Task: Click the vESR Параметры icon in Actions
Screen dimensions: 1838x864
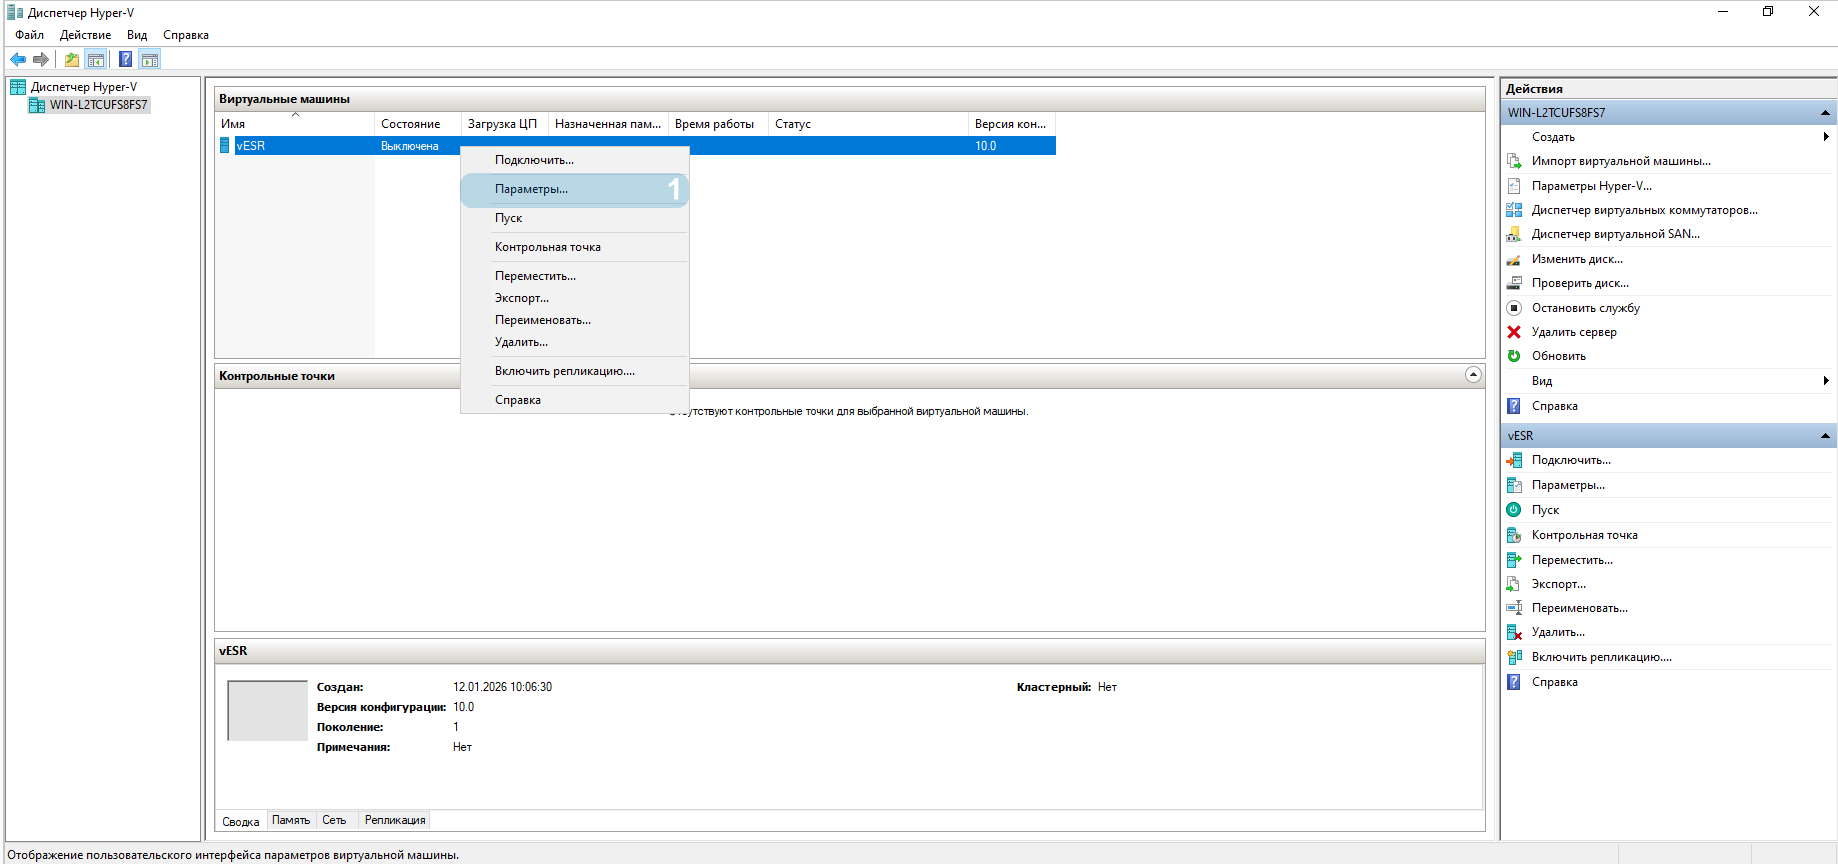Action: pos(1514,485)
